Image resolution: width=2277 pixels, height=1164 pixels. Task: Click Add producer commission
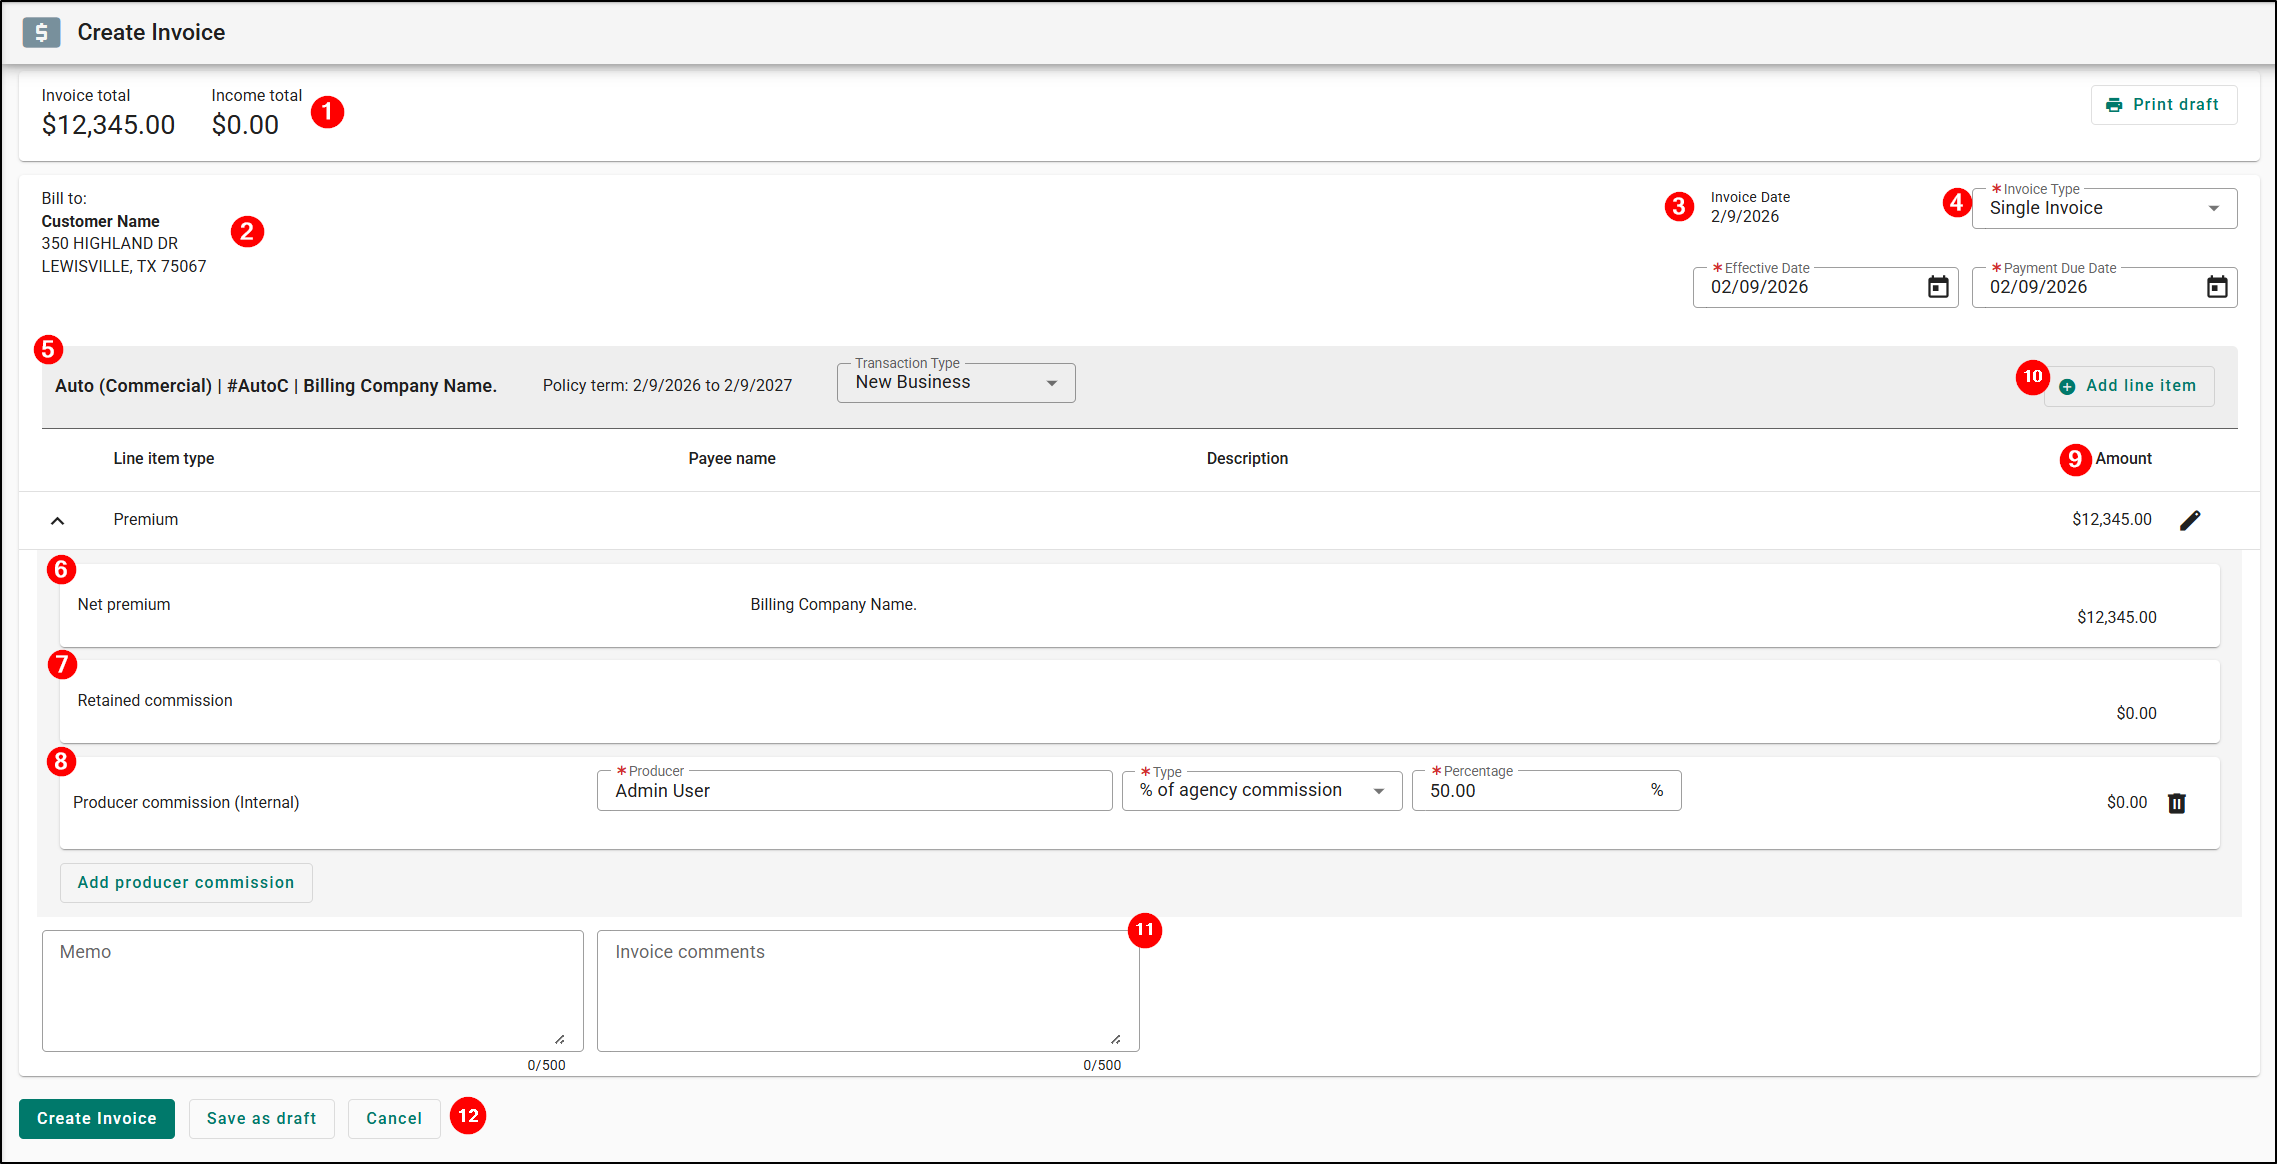click(186, 882)
